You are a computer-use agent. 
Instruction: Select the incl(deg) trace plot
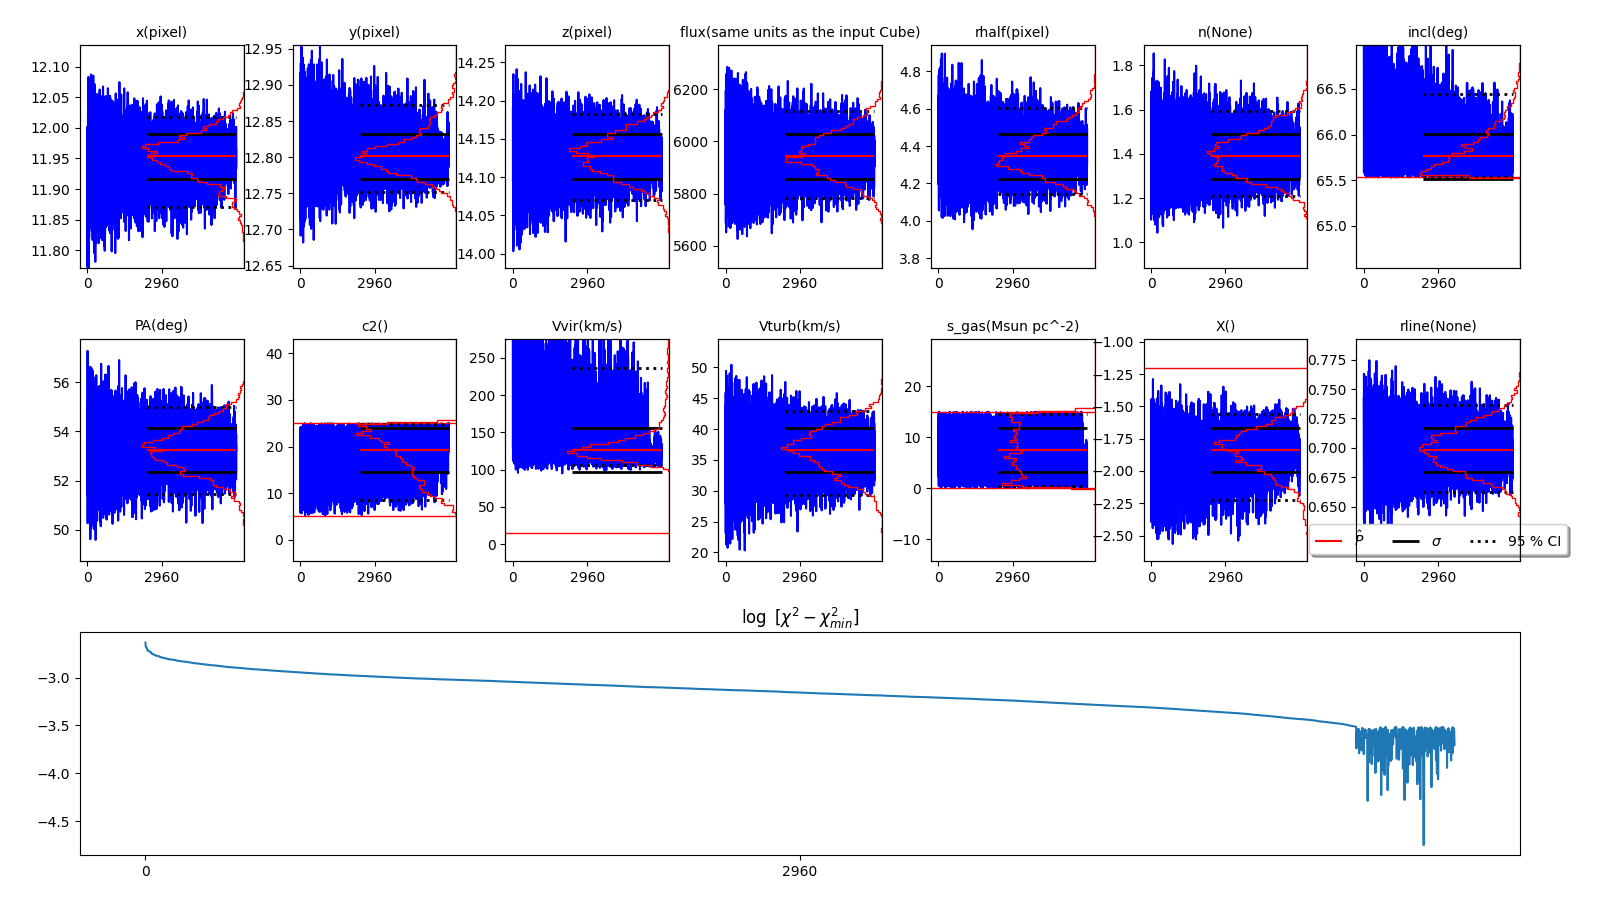pyautogui.click(x=1437, y=156)
